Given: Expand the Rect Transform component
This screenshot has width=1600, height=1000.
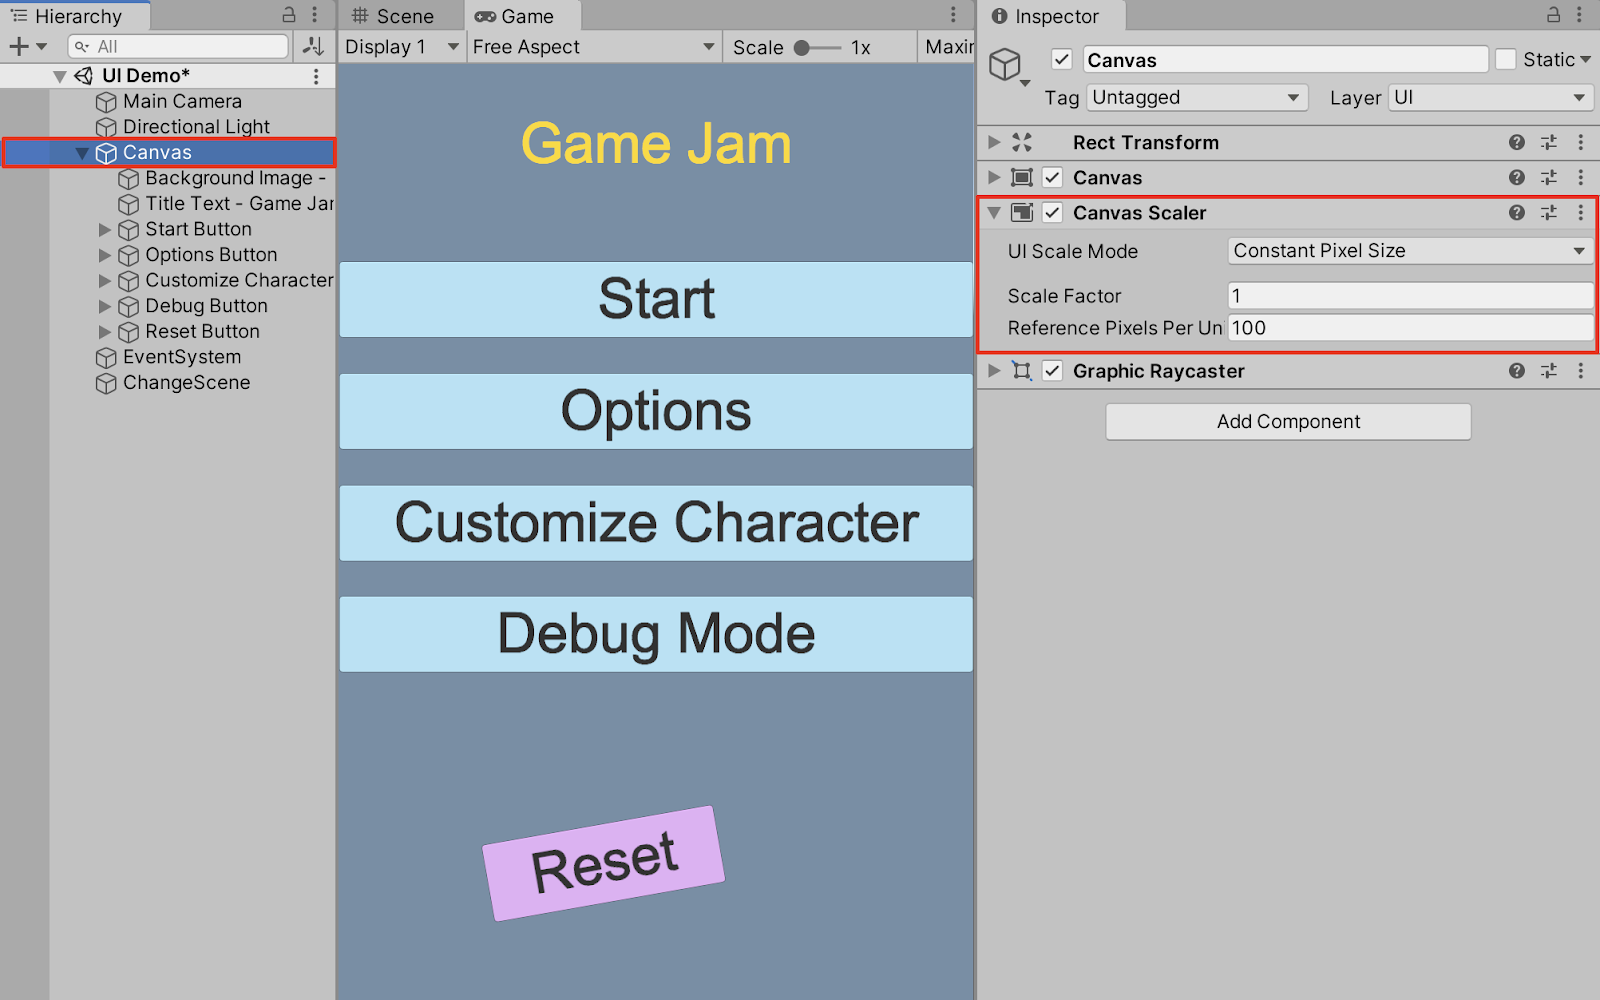Looking at the screenshot, I should (x=994, y=143).
